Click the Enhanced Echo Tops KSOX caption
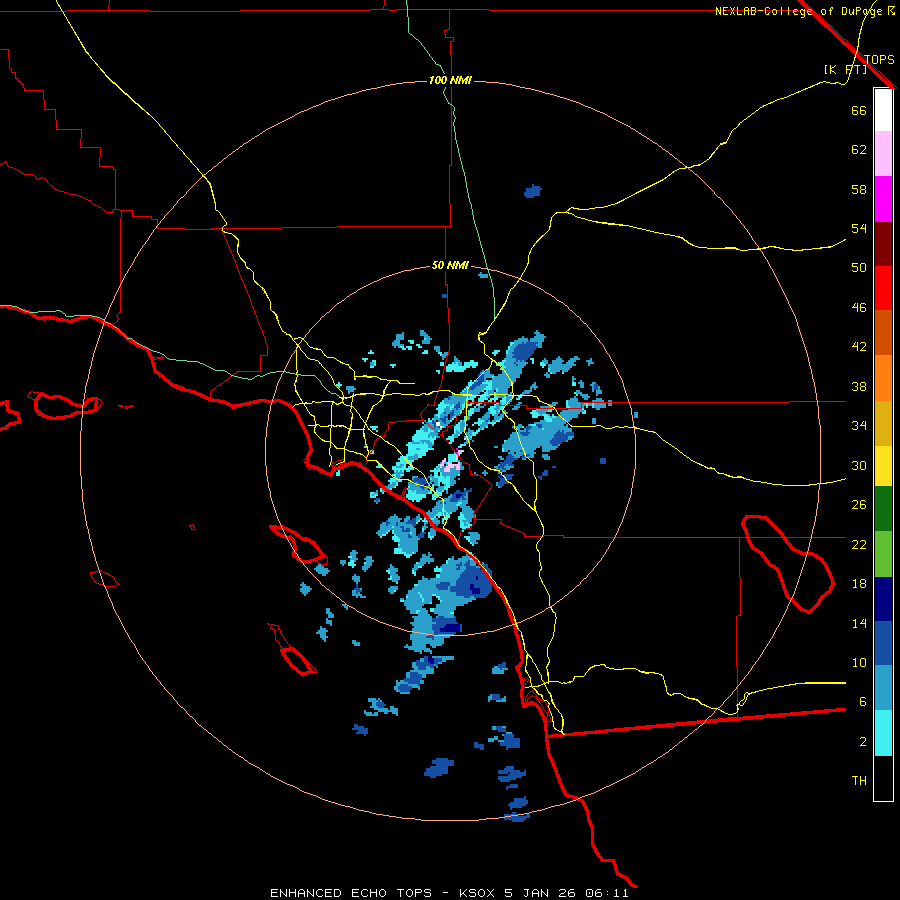The image size is (900, 900). [449, 893]
